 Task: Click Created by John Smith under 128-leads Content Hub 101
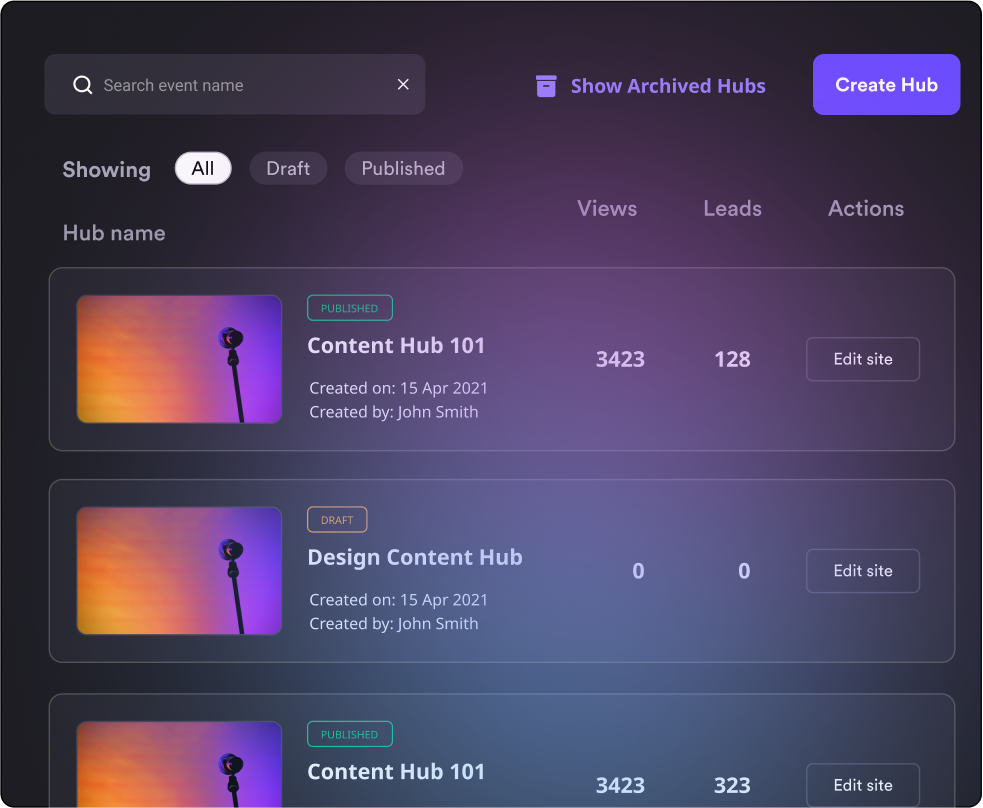[x=394, y=412]
